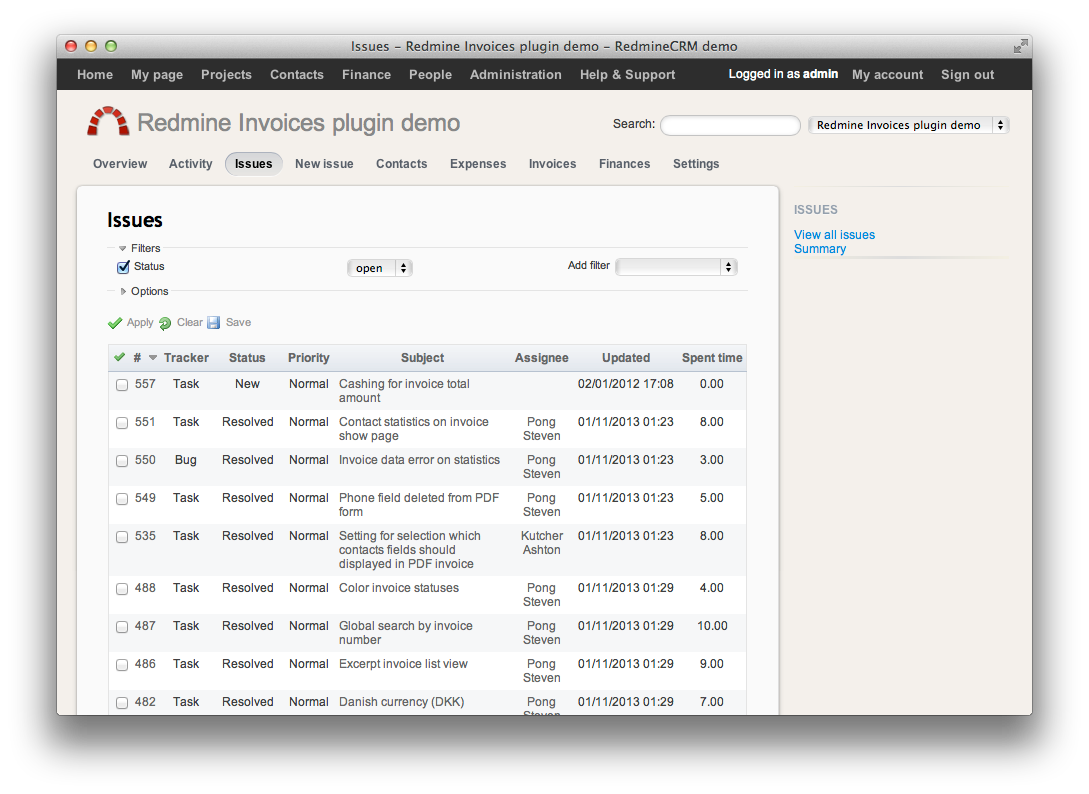Image resolution: width=1089 pixels, height=794 pixels.
Task: Switch to the Overview tab
Action: [x=120, y=164]
